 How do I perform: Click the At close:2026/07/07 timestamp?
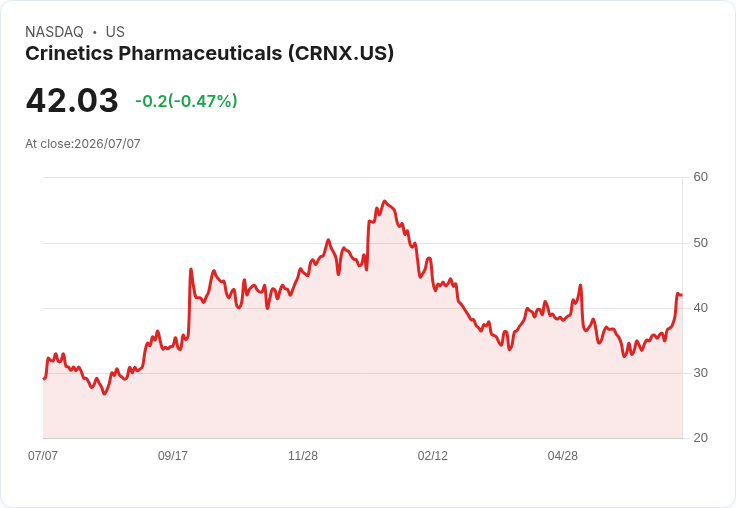[83, 144]
